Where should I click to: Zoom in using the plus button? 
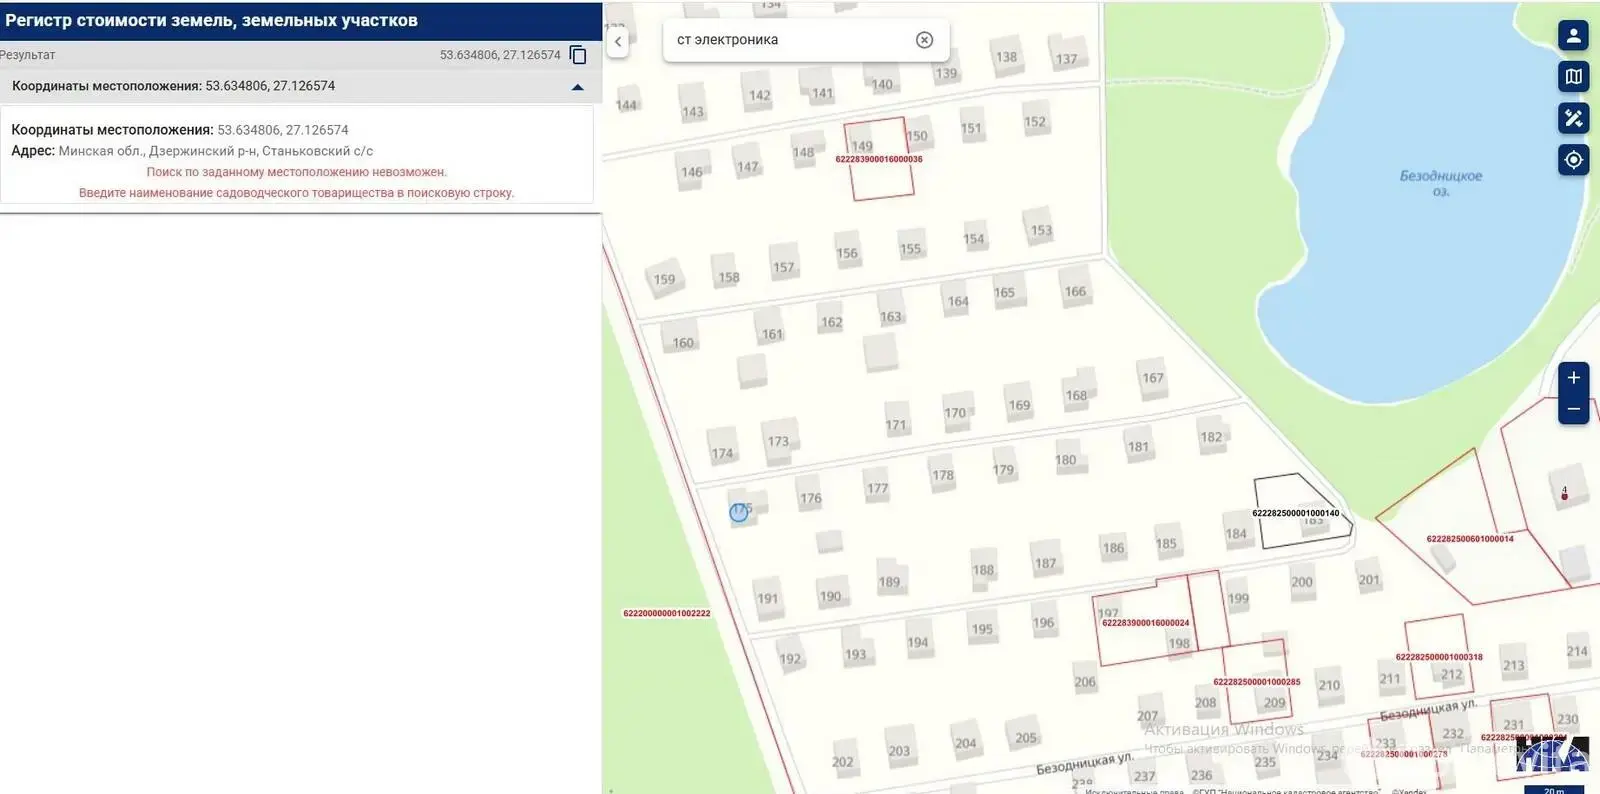(1573, 378)
